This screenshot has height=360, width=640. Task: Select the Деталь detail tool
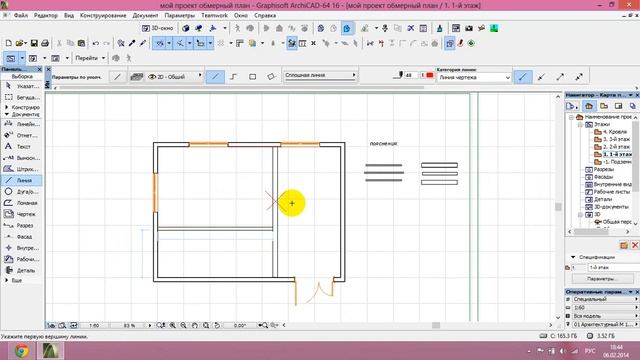tap(22, 270)
